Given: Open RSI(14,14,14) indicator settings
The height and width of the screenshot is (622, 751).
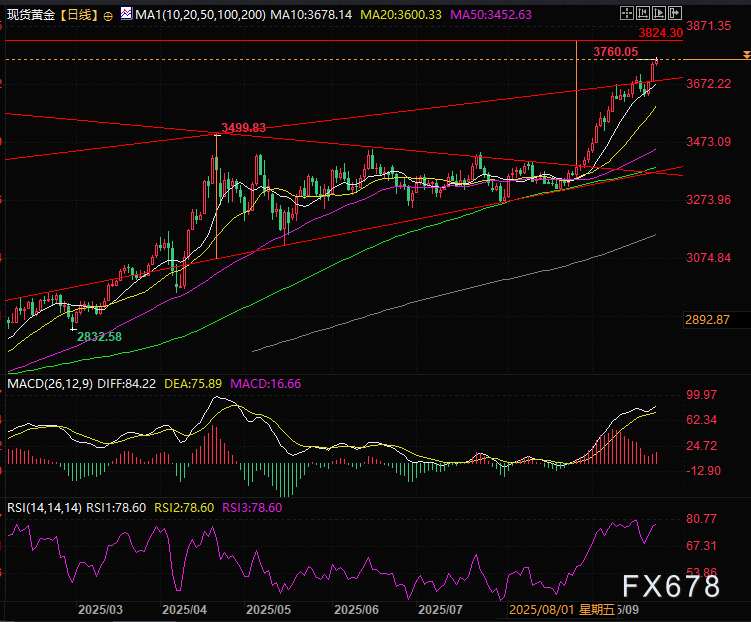Looking at the screenshot, I should (42, 507).
